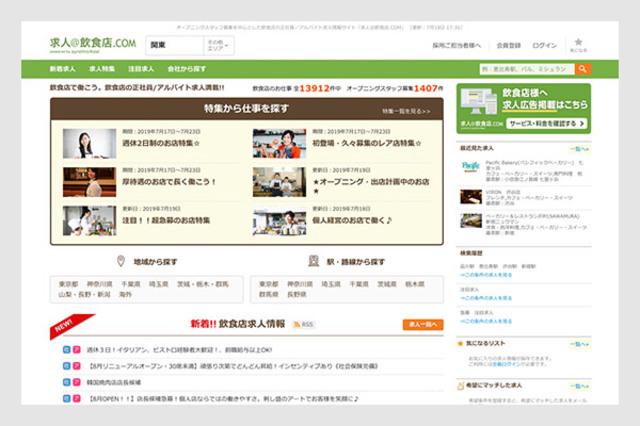This screenshot has width=640, height=426.
Task: Click the Pacific Bakery logo thumbnail
Action: coord(471,167)
